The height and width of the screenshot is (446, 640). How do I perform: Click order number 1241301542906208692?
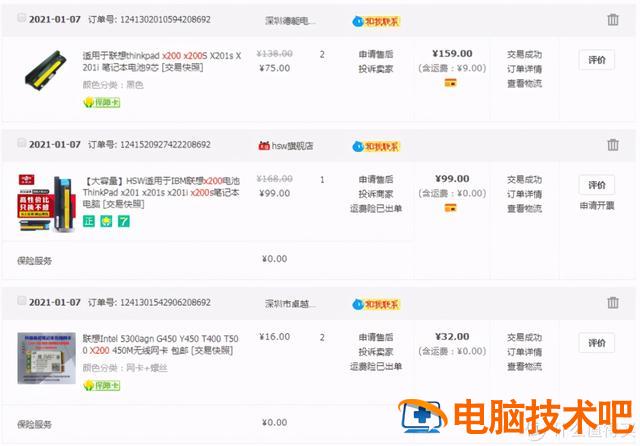(x=165, y=302)
